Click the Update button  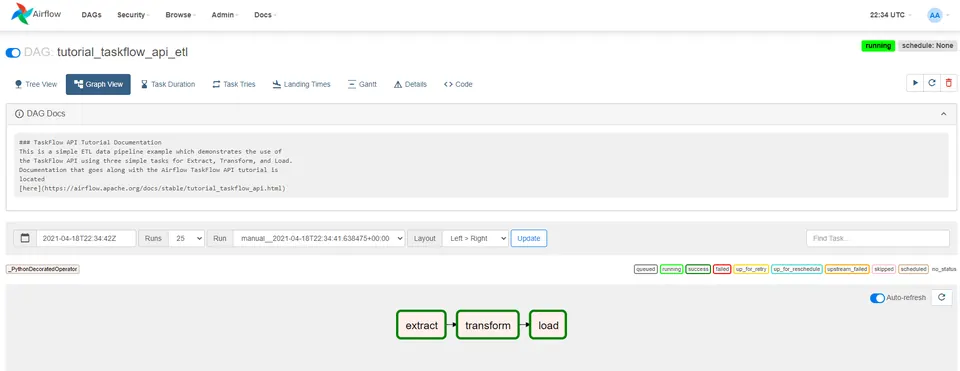coord(529,238)
